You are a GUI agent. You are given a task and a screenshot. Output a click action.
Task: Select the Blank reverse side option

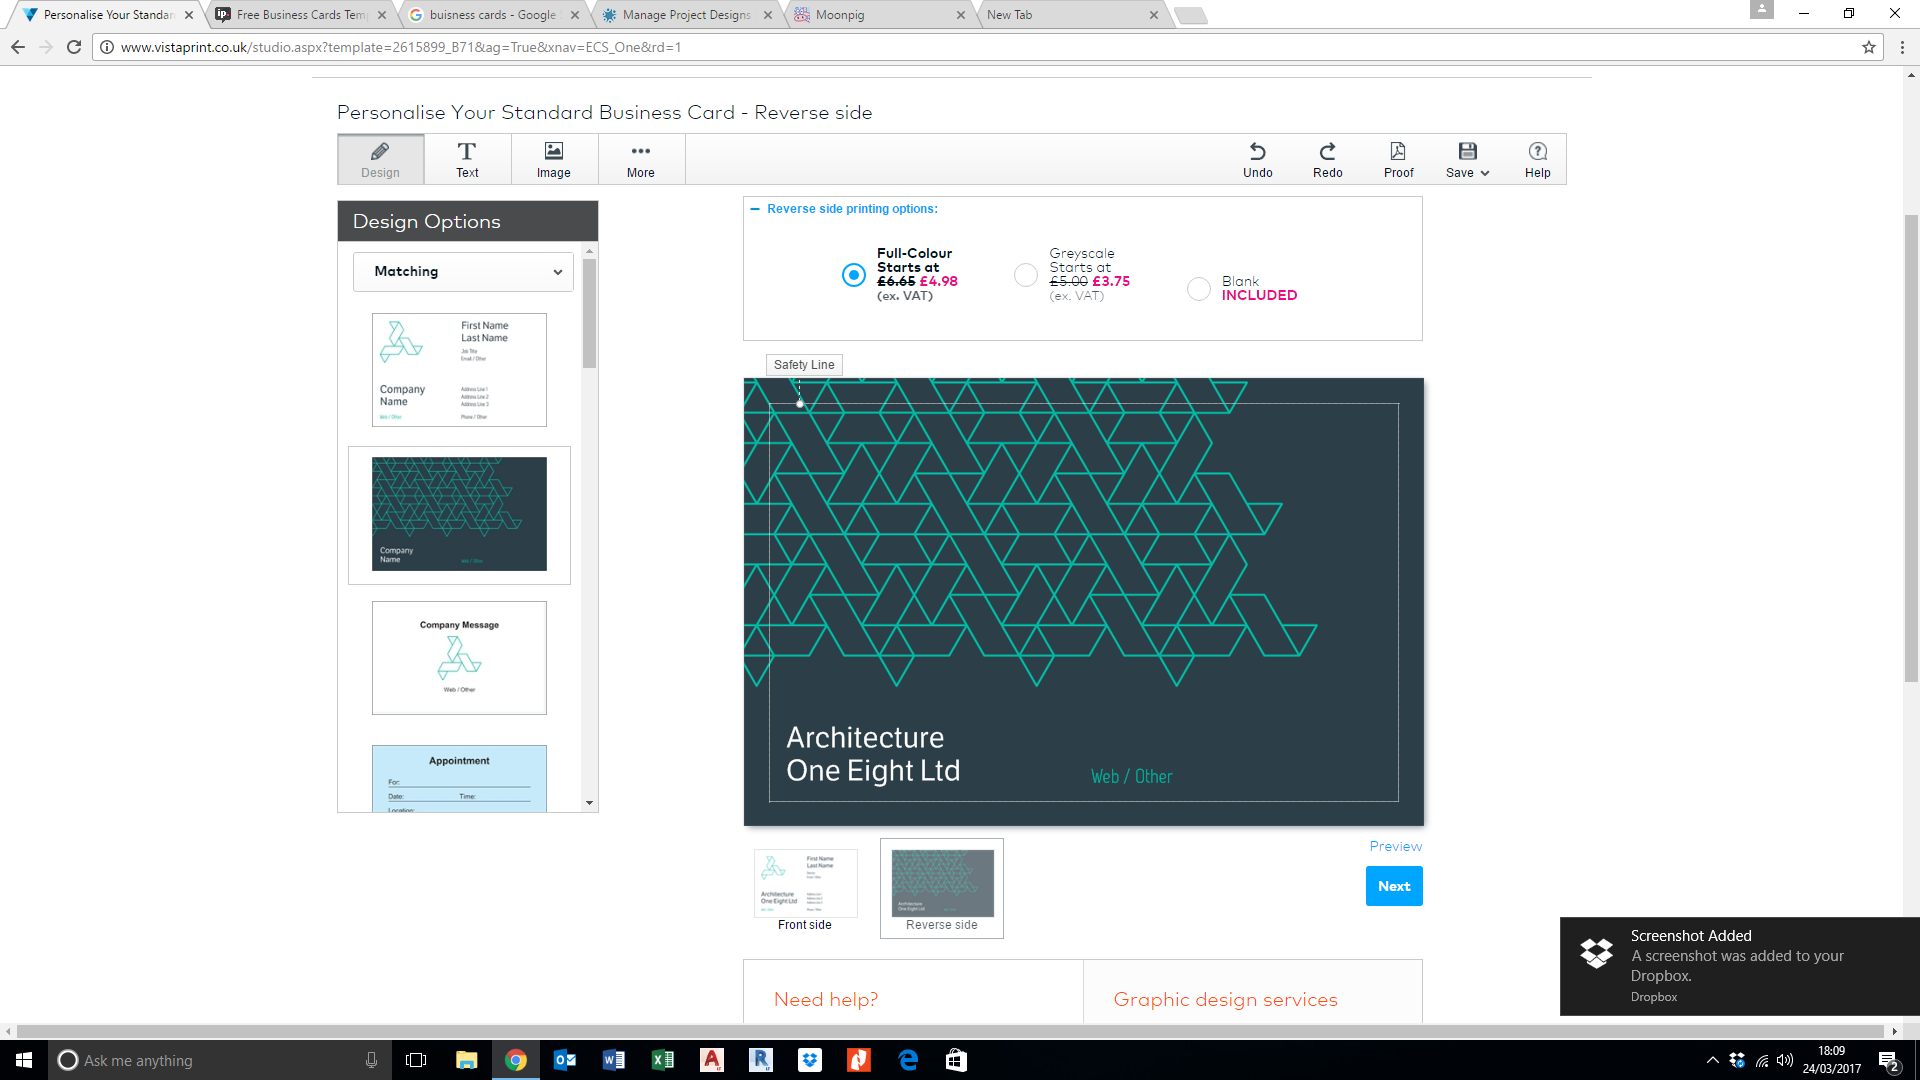(1198, 289)
